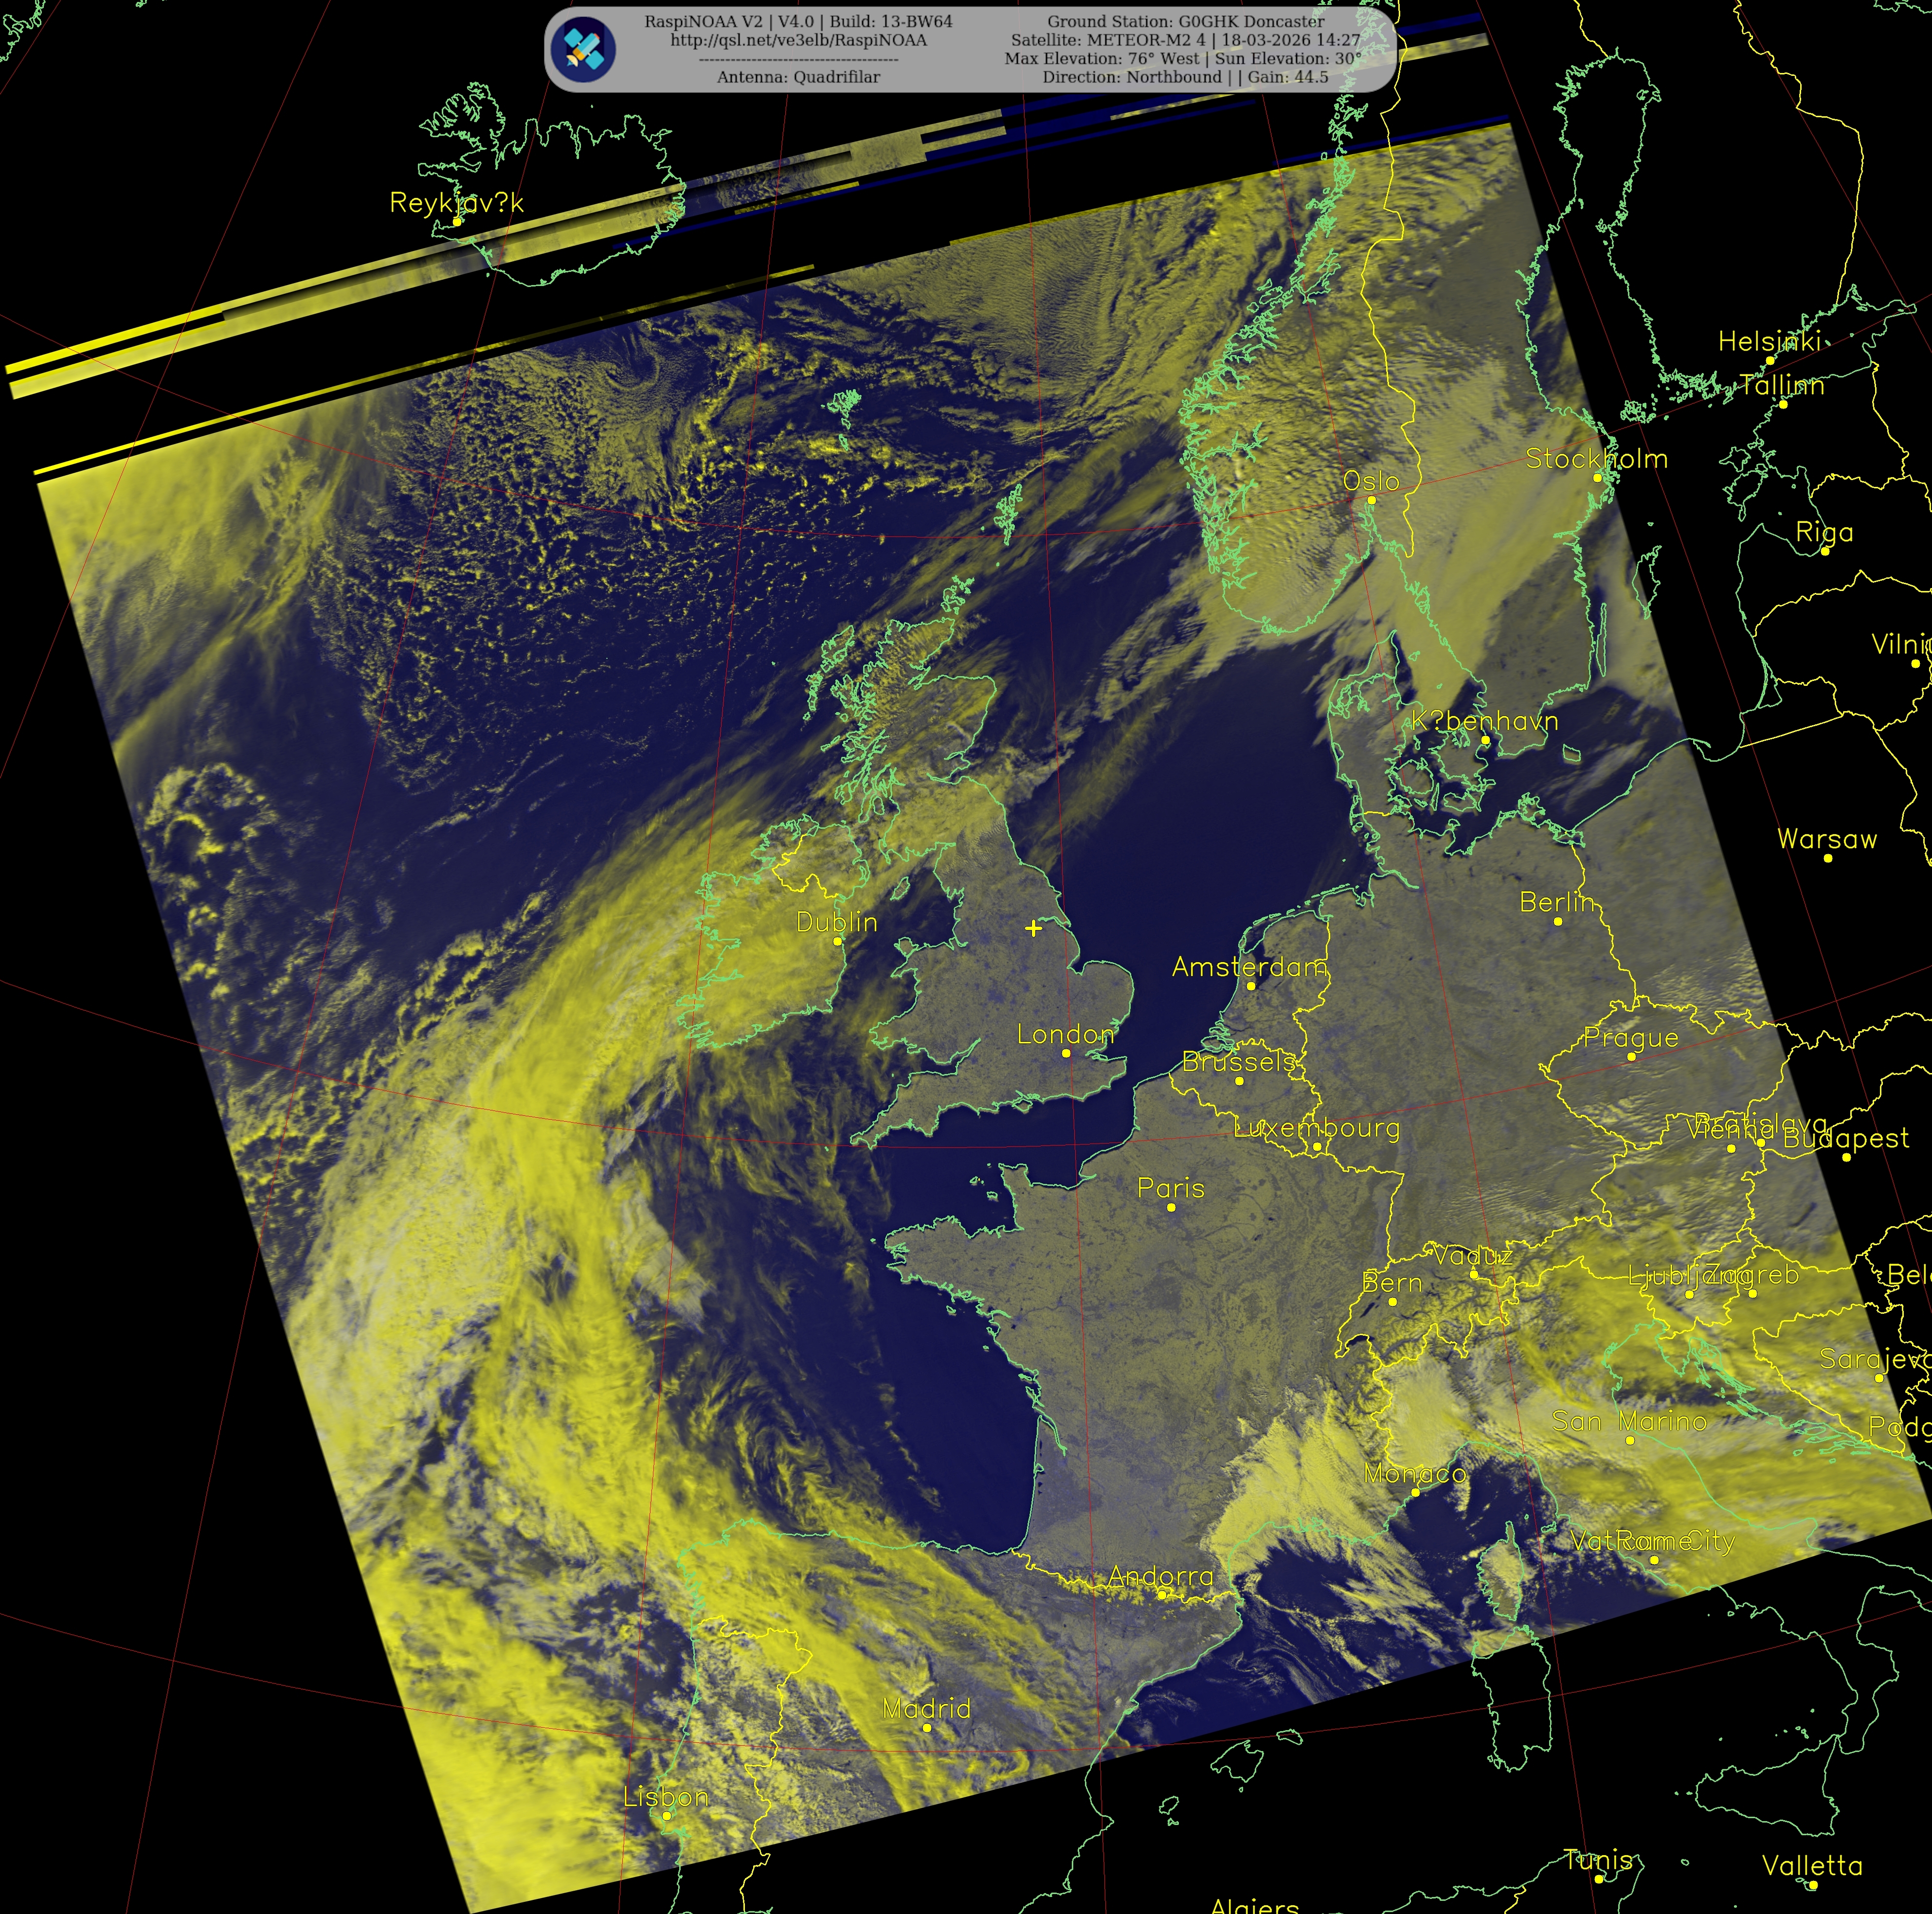Click the Satellite METEOR-M2 4 info line

1185,40
